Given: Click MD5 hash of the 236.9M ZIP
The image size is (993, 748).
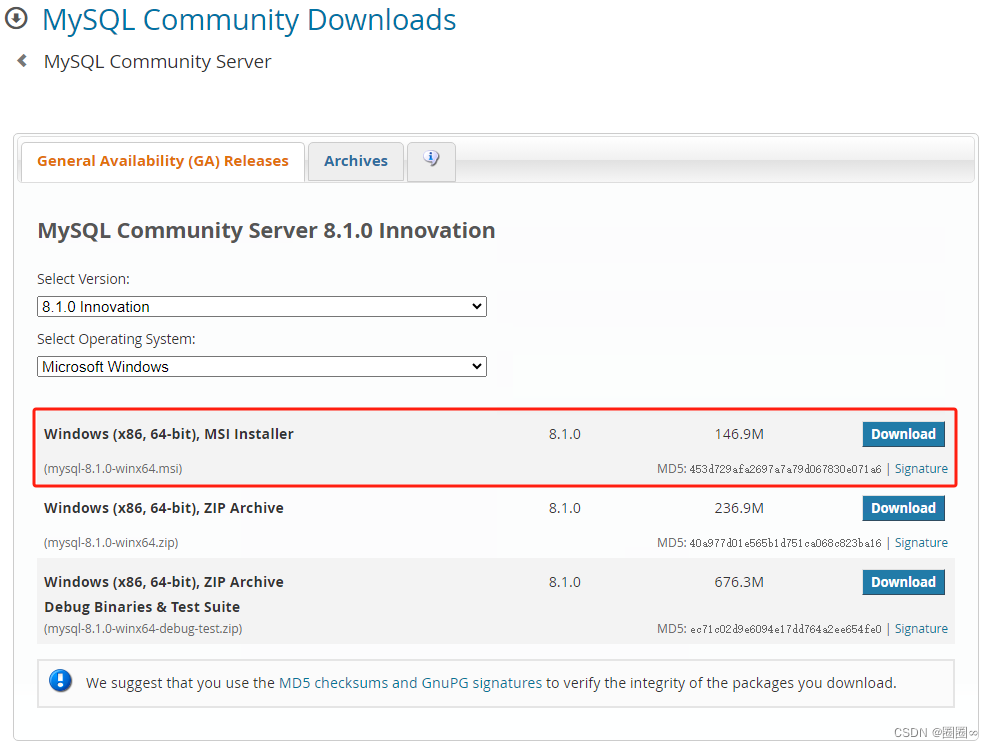Looking at the screenshot, I should click(785, 543).
